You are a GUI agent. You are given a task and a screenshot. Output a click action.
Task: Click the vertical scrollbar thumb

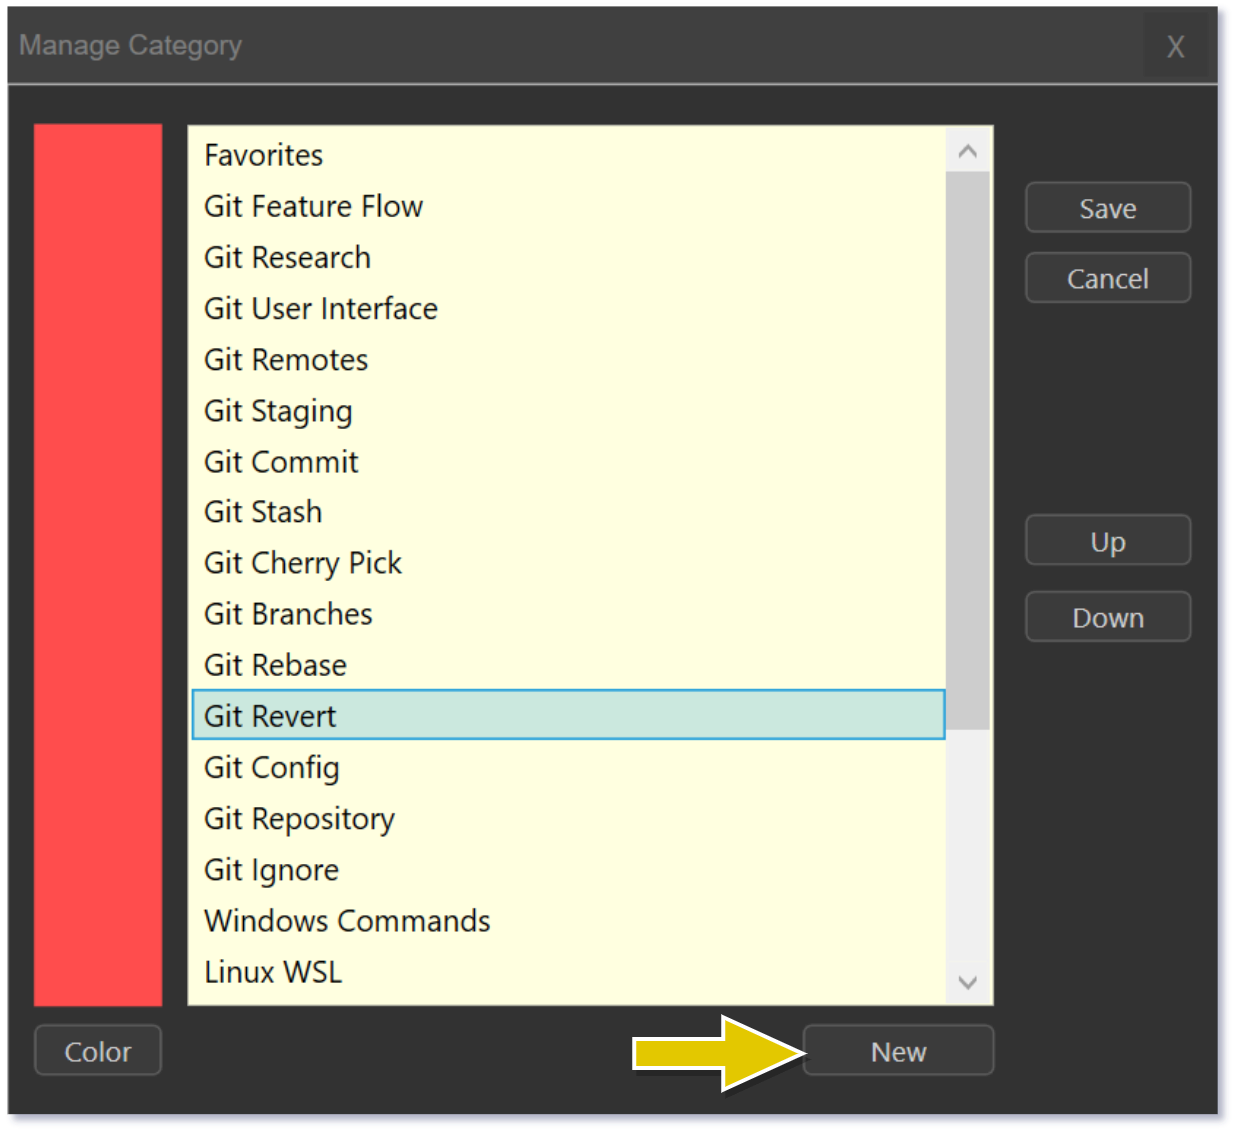pos(967,450)
